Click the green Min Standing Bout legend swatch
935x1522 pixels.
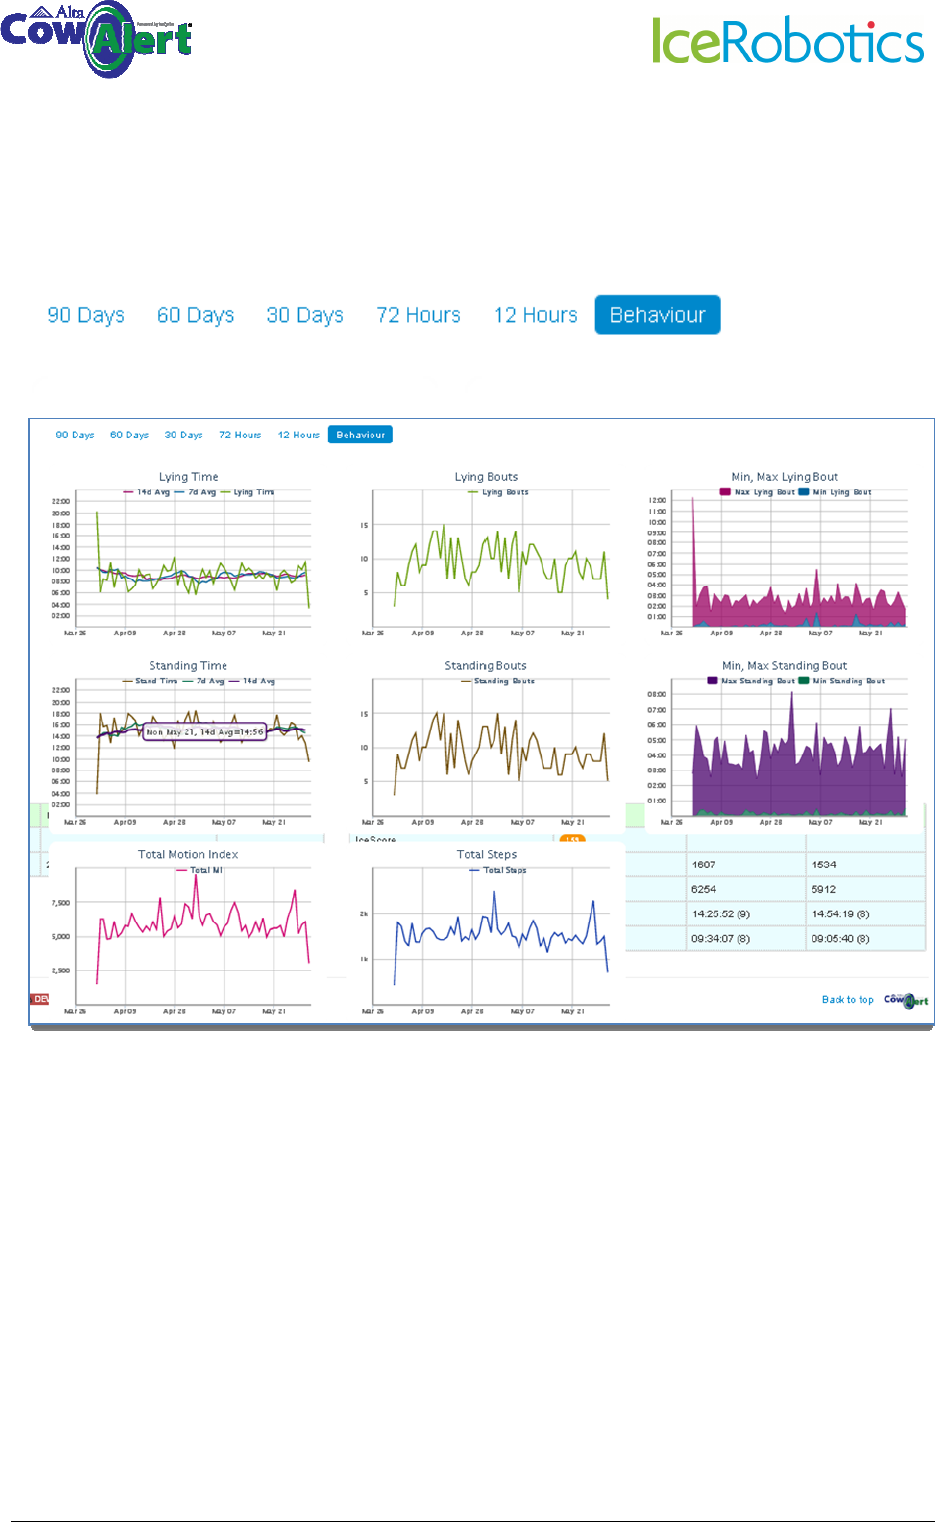804,681
